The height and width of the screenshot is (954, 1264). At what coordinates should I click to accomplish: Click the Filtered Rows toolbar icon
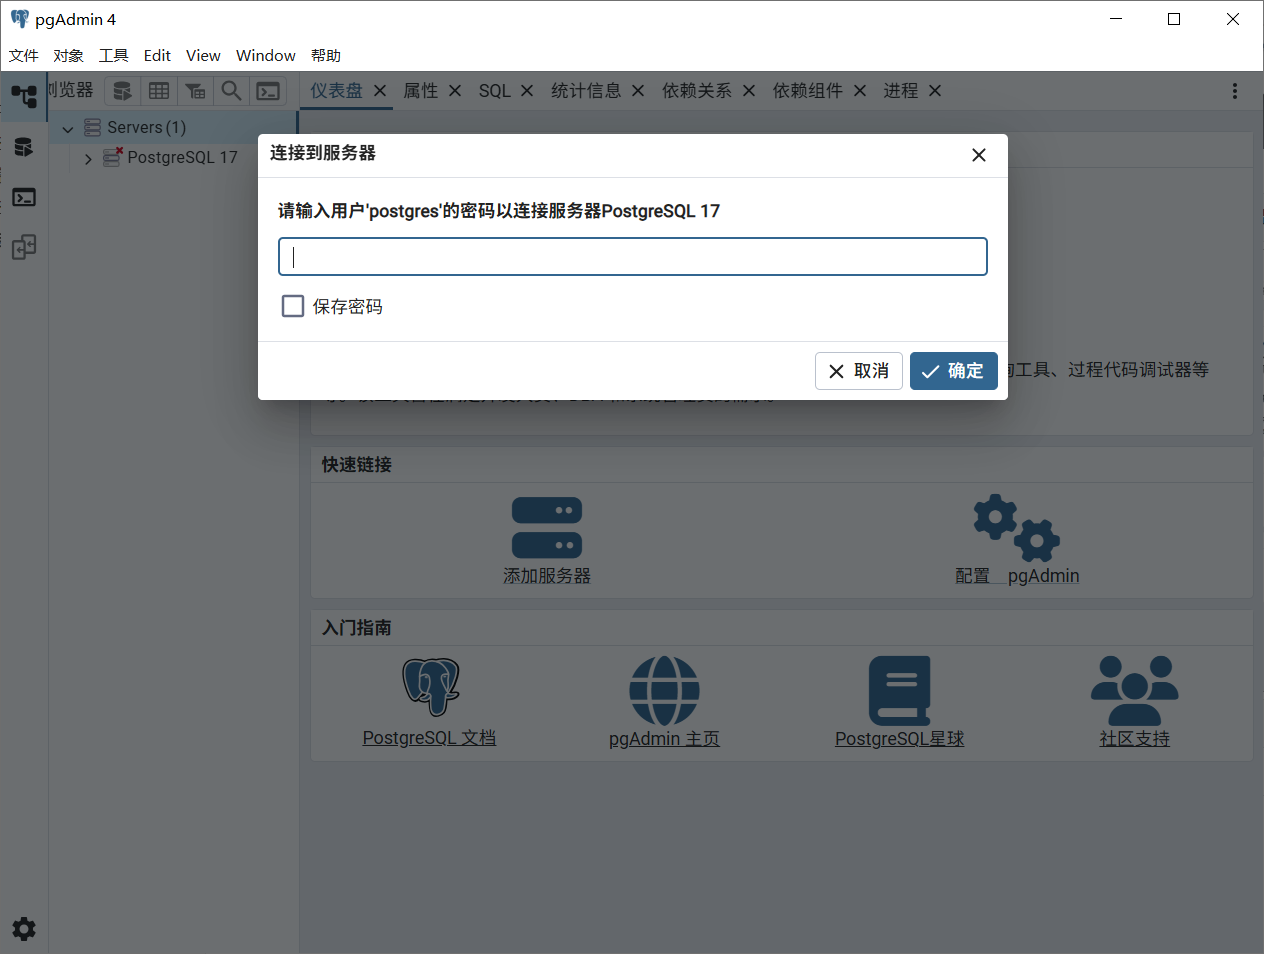pyautogui.click(x=195, y=91)
